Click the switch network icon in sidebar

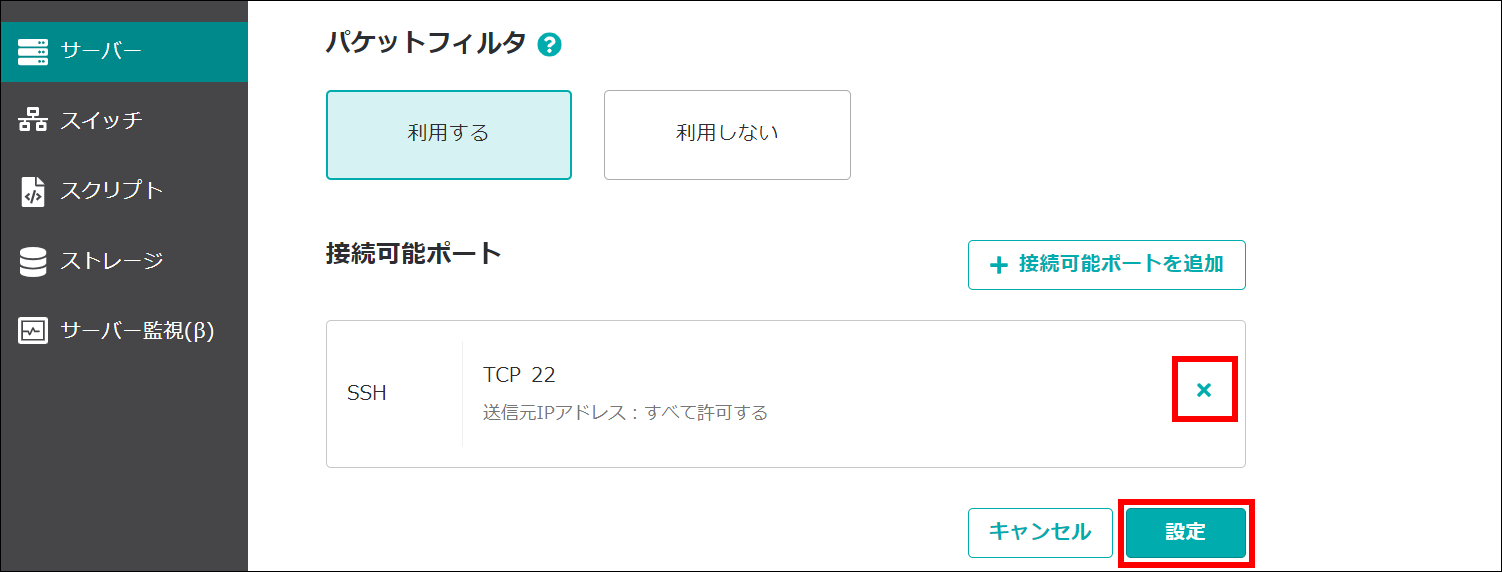(x=33, y=121)
